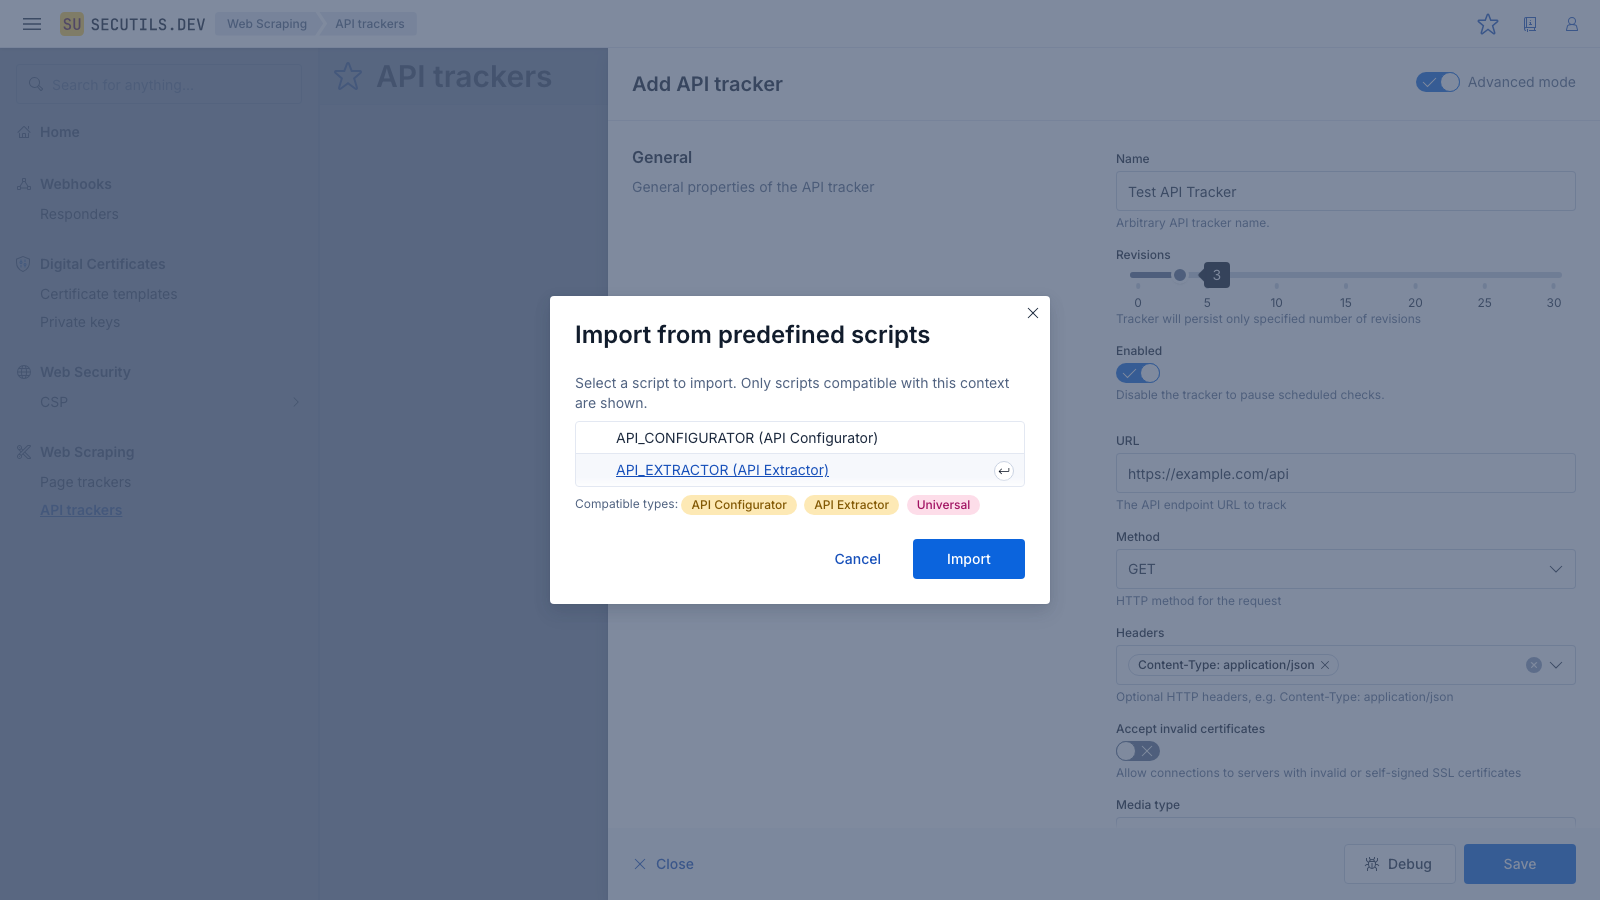
Task: Click the Revisions slider handle
Action: click(x=1180, y=275)
